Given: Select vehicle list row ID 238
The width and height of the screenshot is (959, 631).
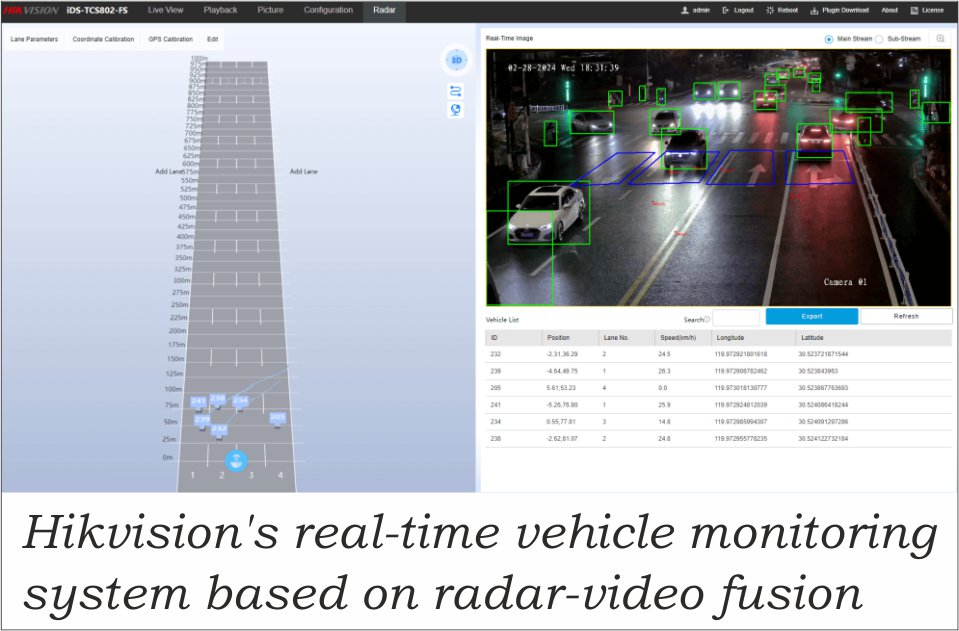Looking at the screenshot, I should (x=719, y=438).
